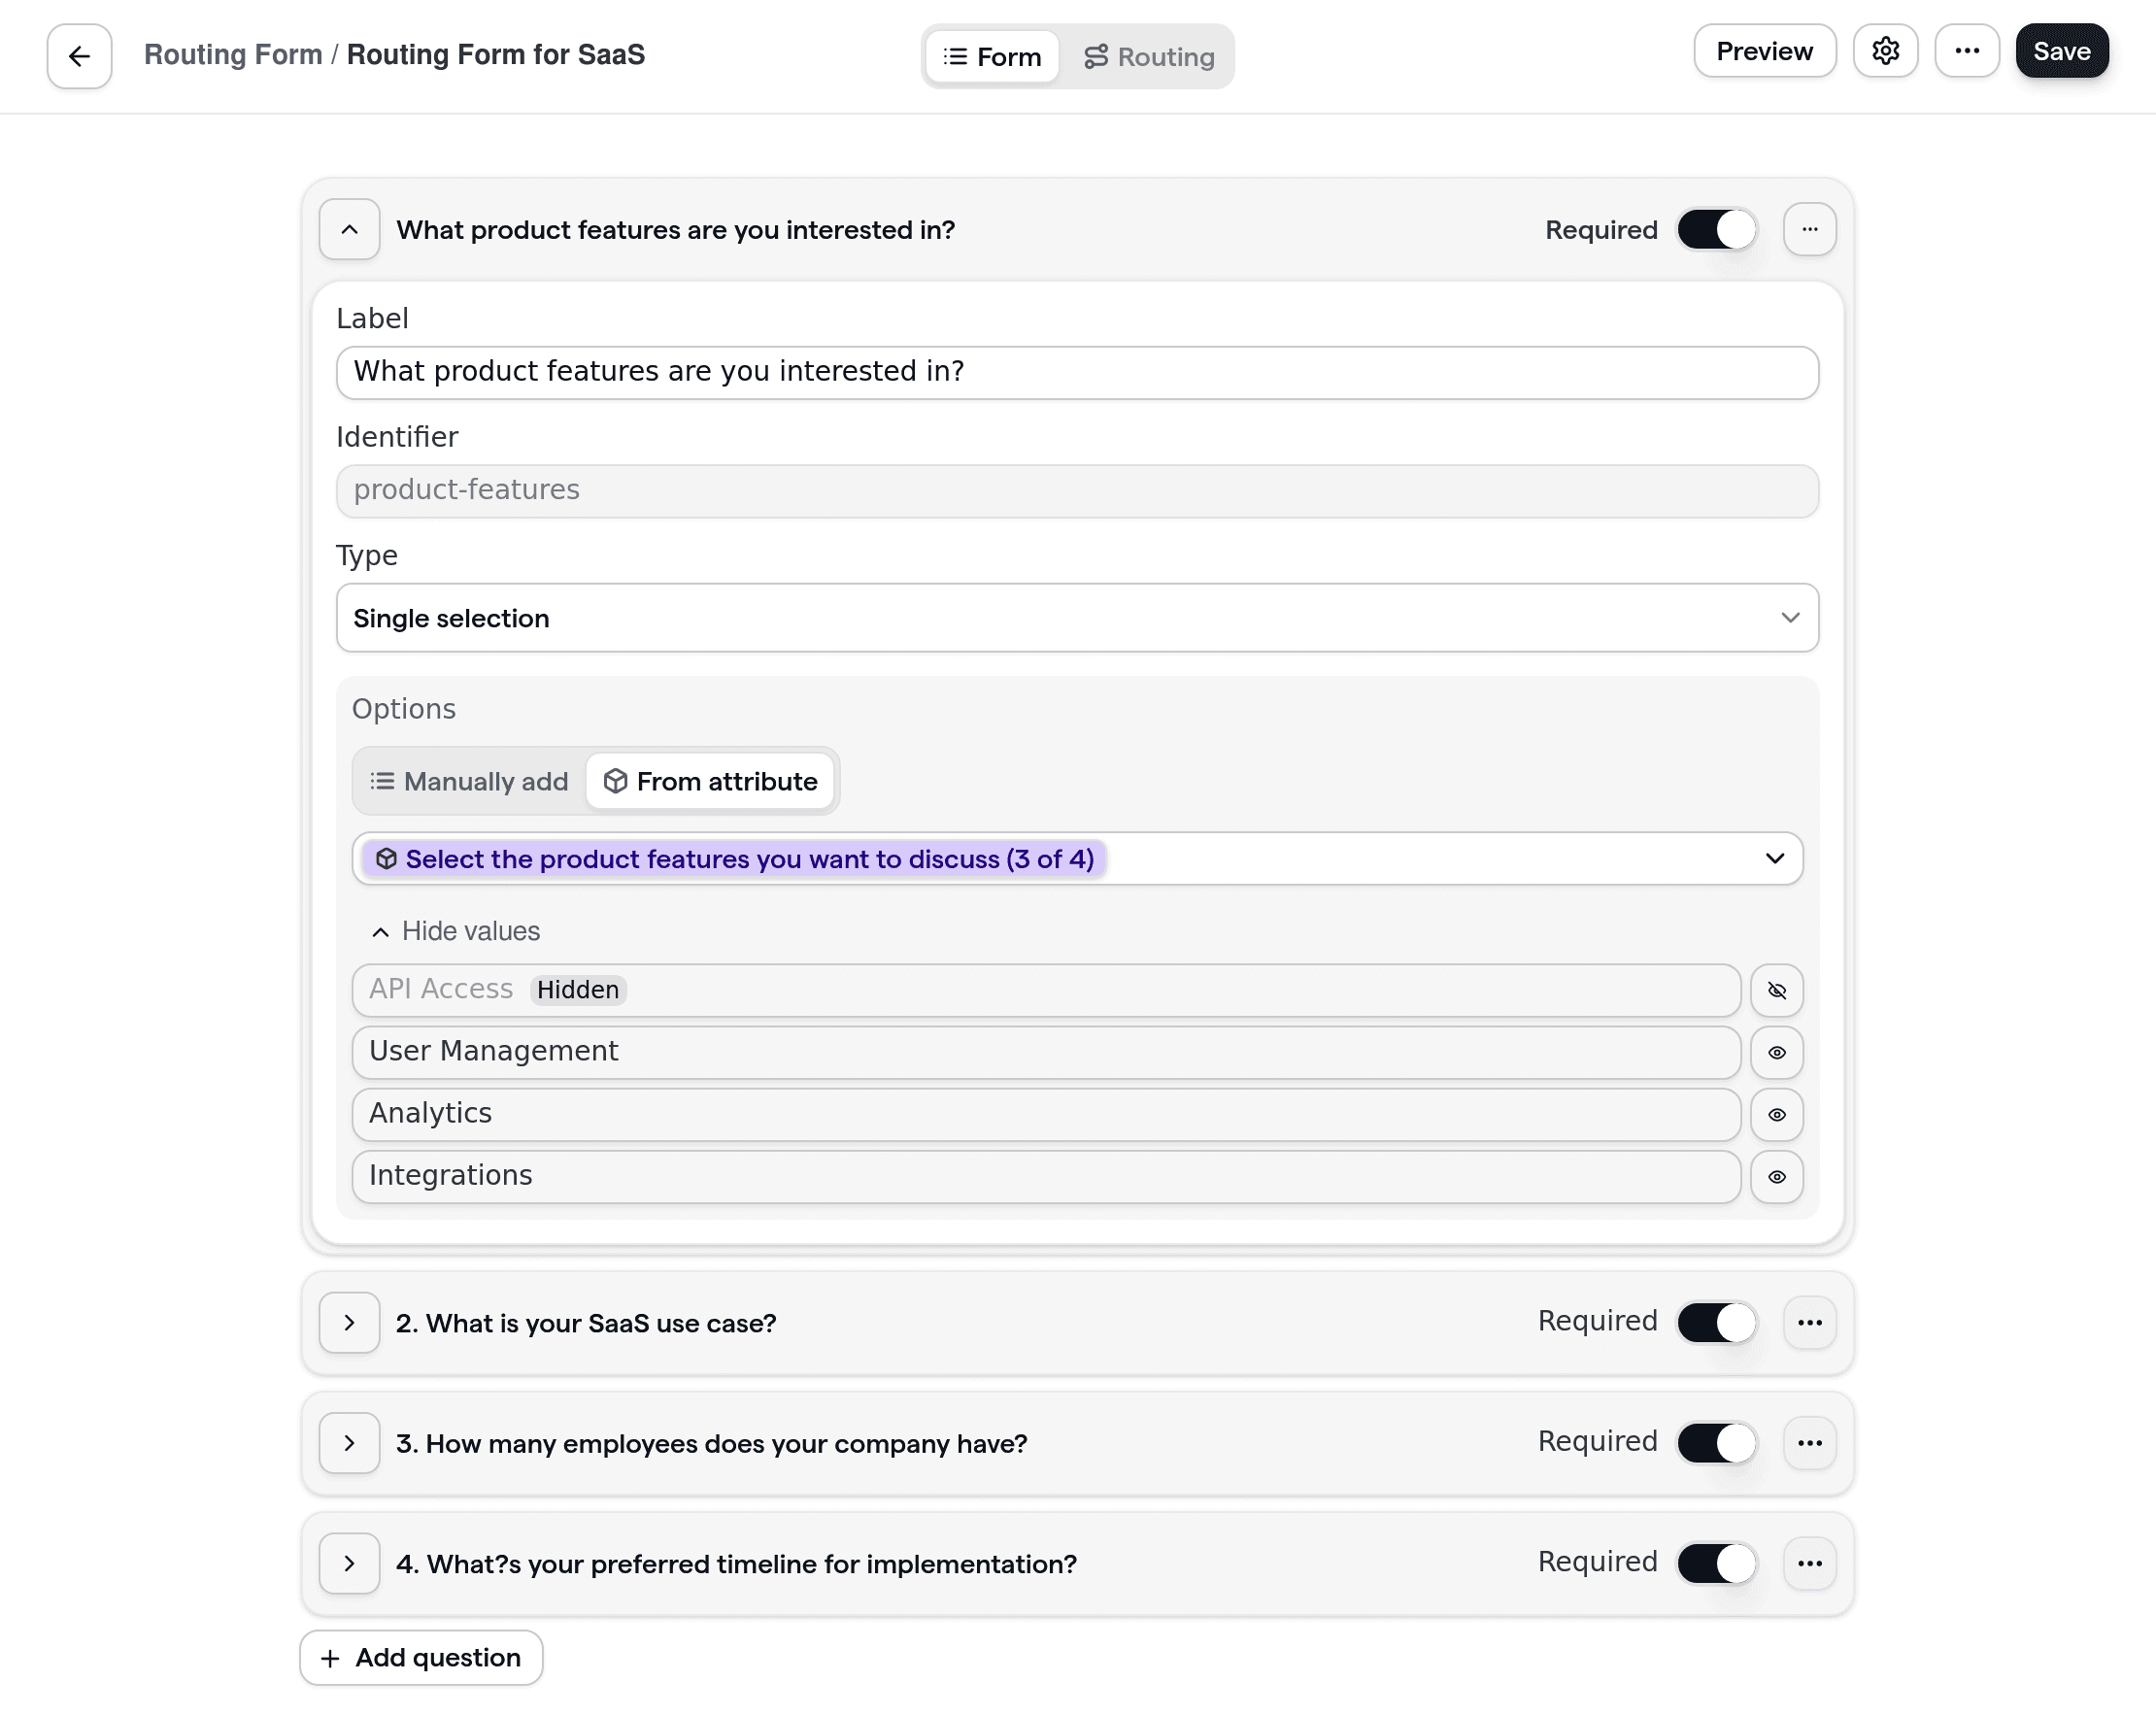The image size is (2156, 1715).
Task: Open the product features attribute dropdown
Action: [1077, 858]
